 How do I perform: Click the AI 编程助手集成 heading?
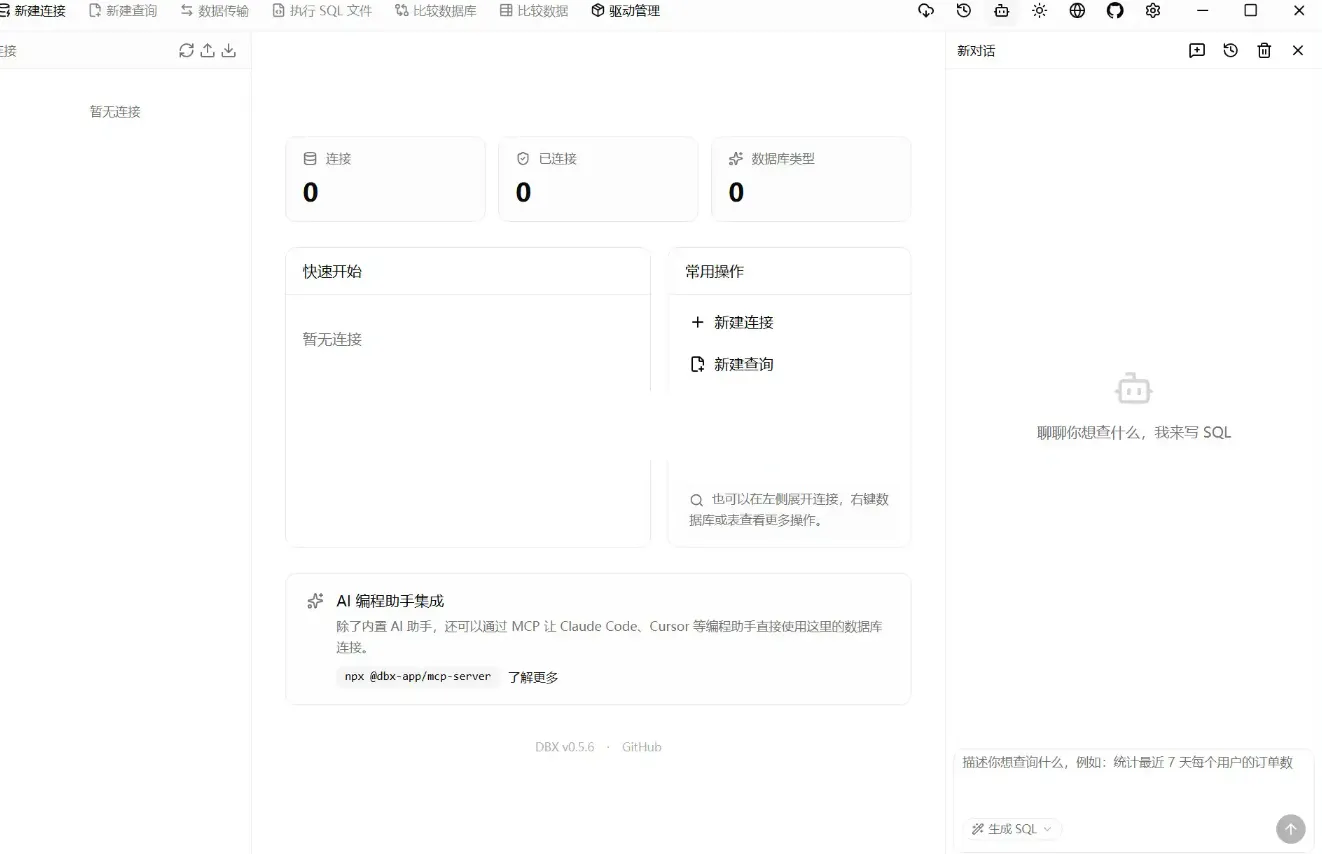pyautogui.click(x=390, y=601)
